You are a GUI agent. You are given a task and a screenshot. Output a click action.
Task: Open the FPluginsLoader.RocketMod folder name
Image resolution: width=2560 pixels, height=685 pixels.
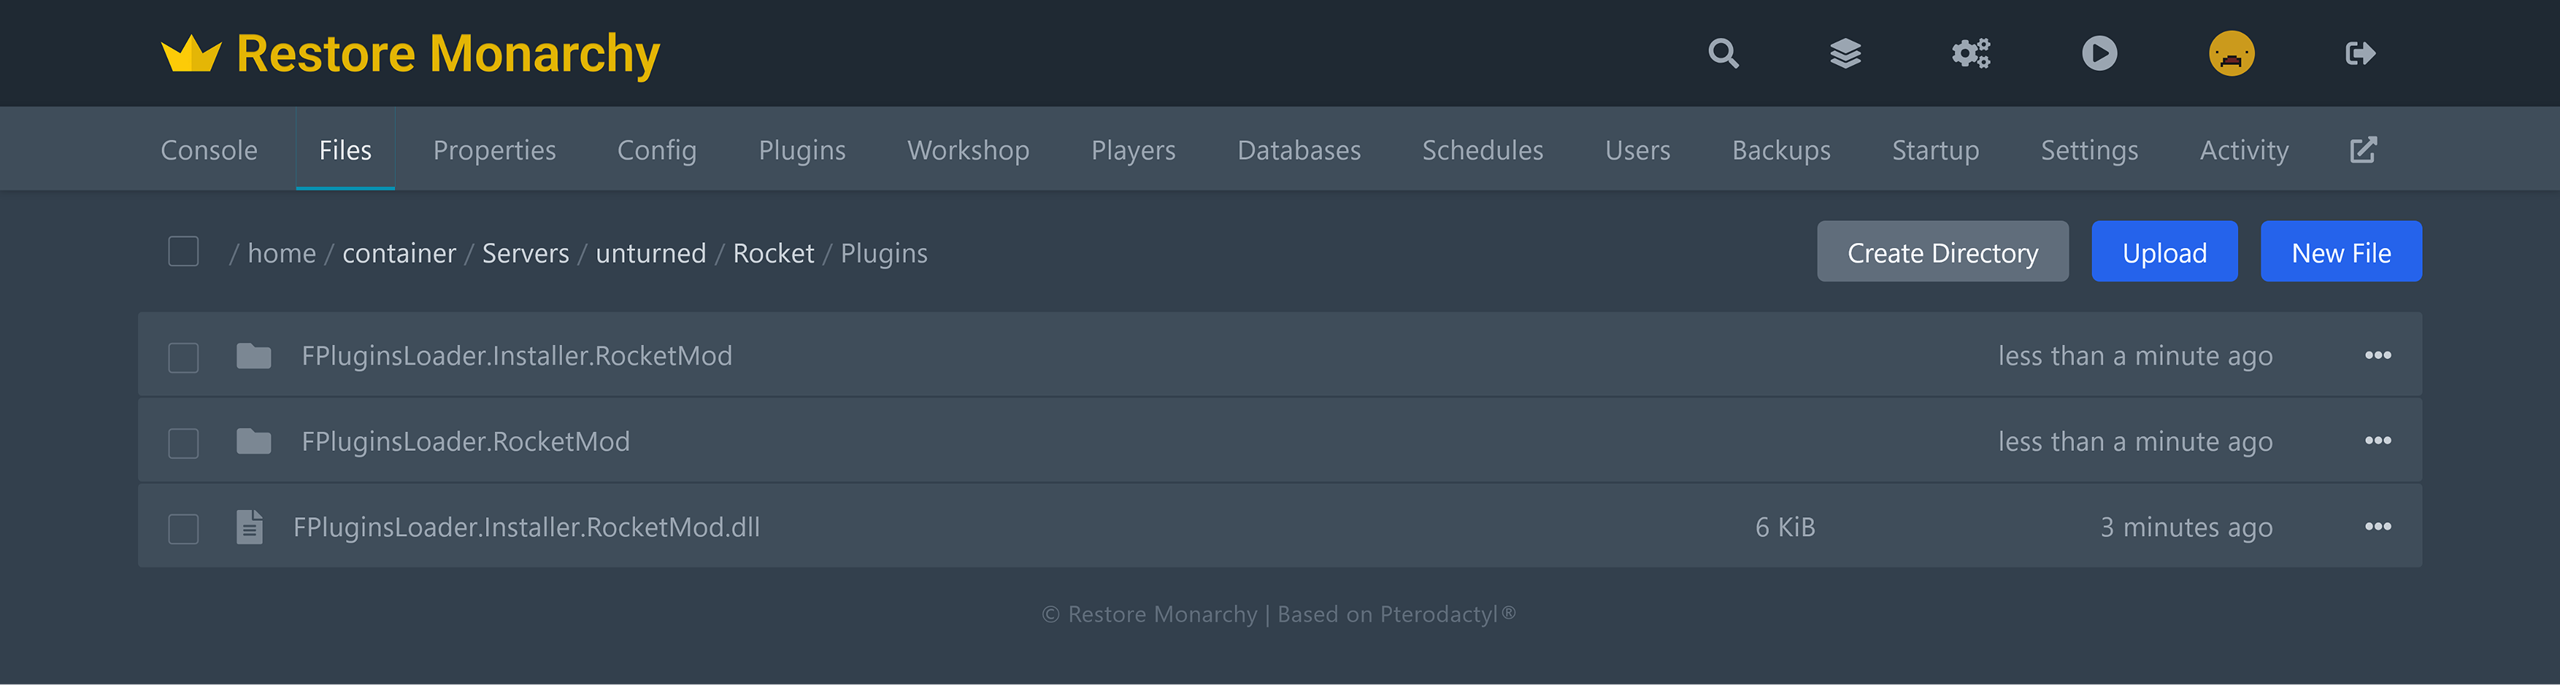pyautogui.click(x=466, y=441)
